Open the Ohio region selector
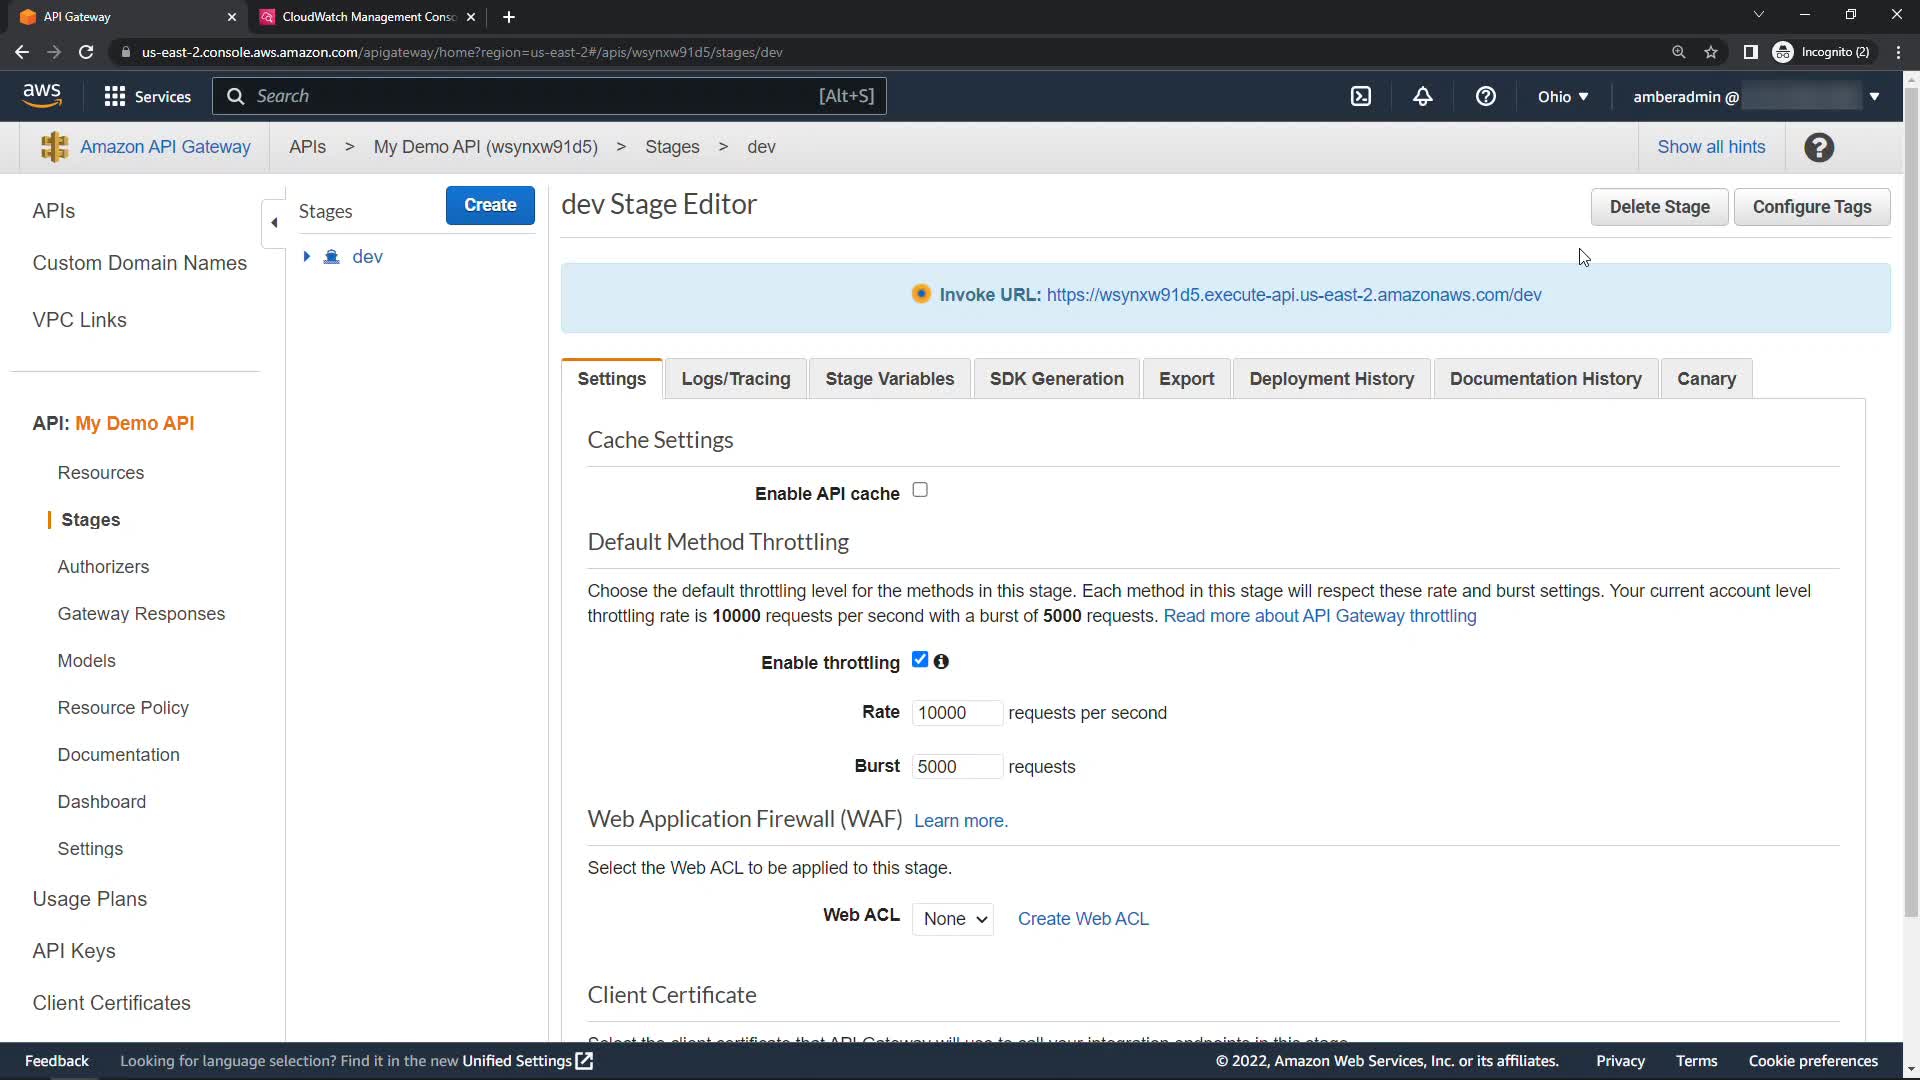Screen dimensions: 1920x1080 pos(1562,96)
